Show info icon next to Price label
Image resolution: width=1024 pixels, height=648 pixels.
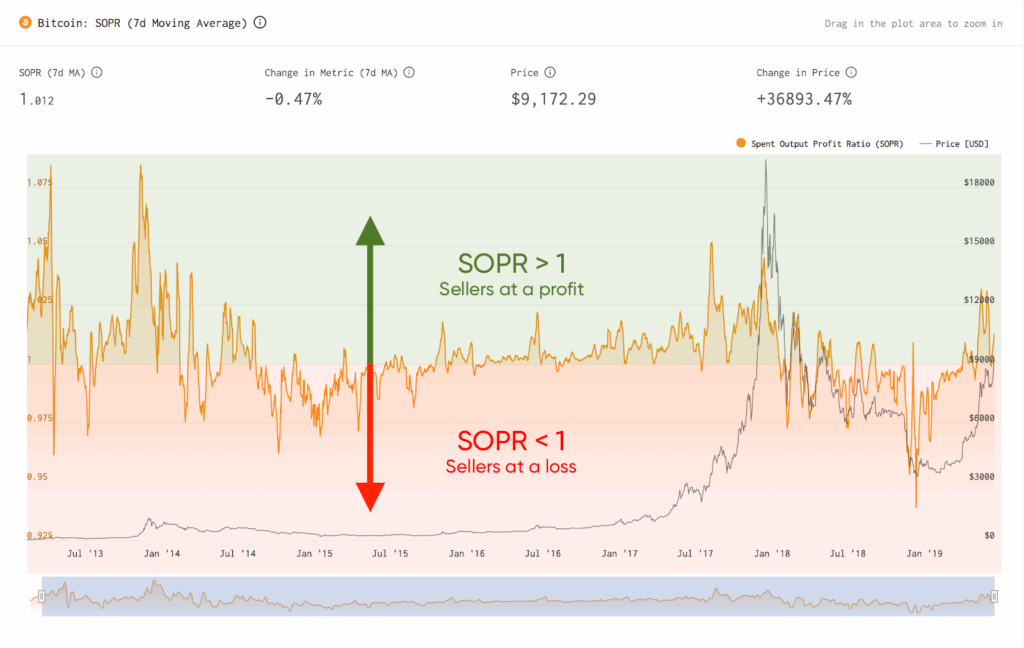(550, 73)
